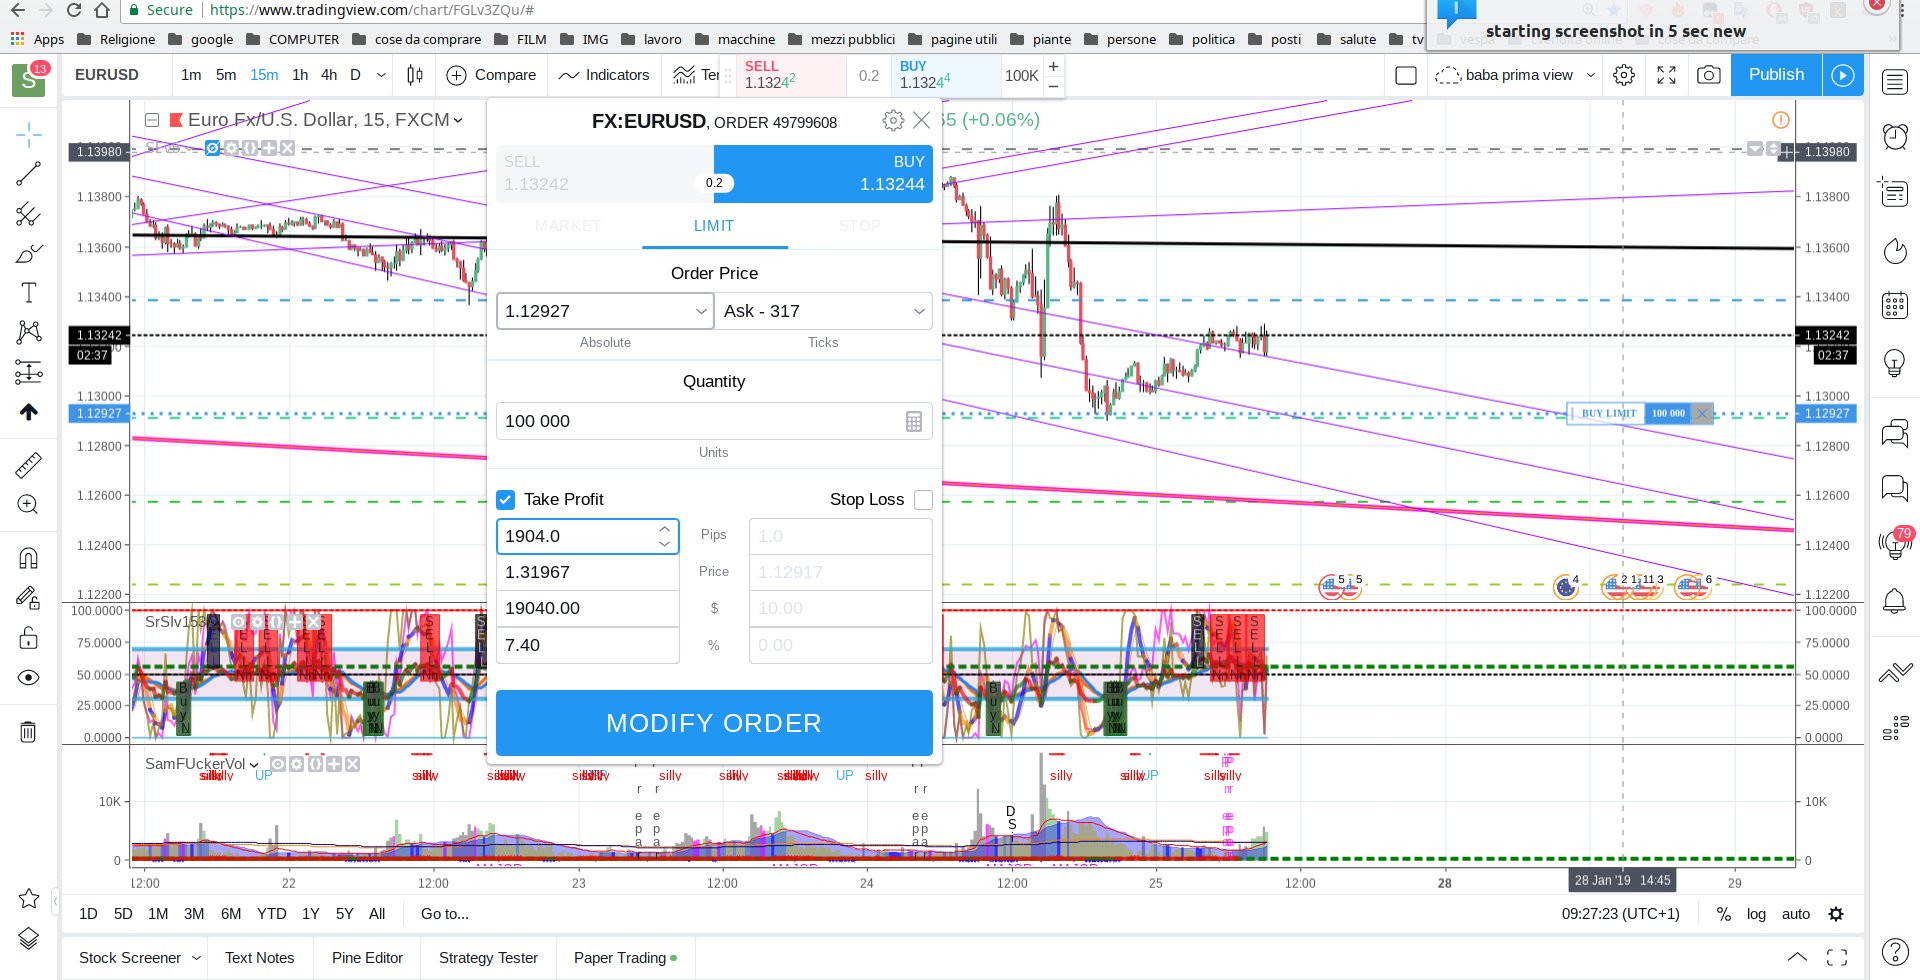The height and width of the screenshot is (980, 1920).
Task: Open the notifications bell panel
Action: [1894, 601]
